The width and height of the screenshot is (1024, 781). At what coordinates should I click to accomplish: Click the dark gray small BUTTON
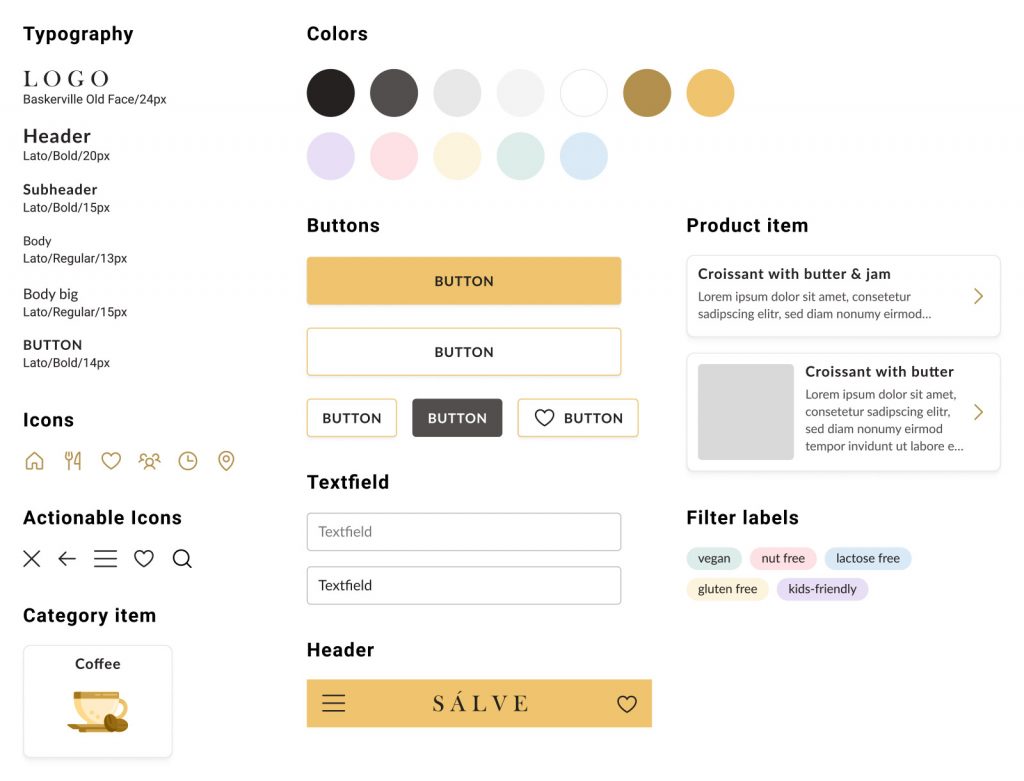coord(457,418)
